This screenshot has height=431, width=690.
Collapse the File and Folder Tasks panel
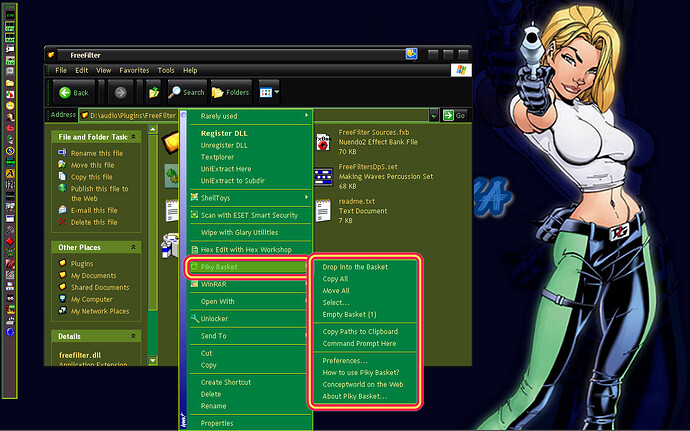click(x=135, y=137)
